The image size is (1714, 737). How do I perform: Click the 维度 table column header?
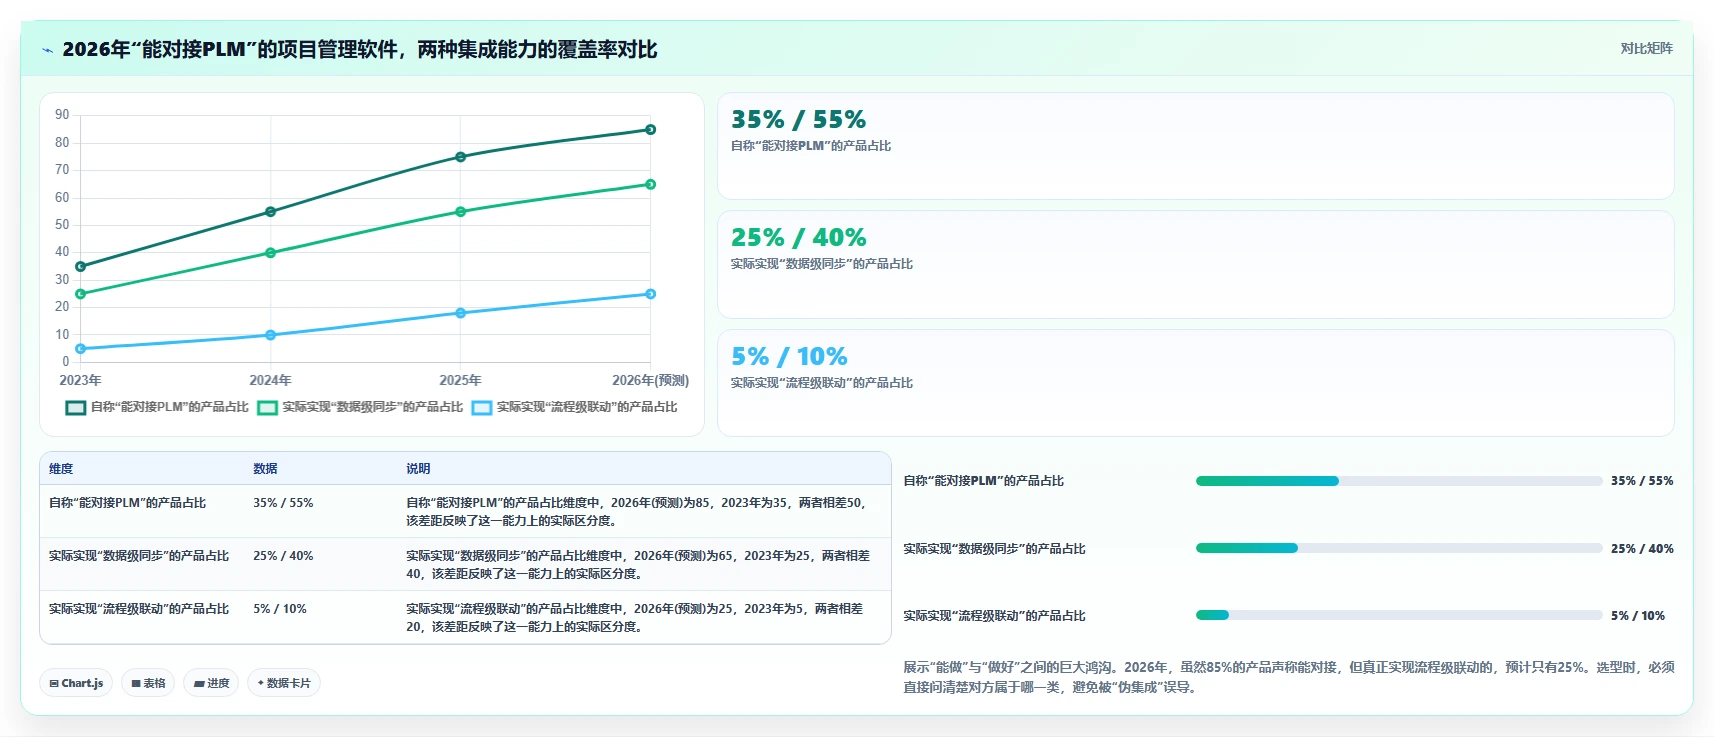click(61, 469)
